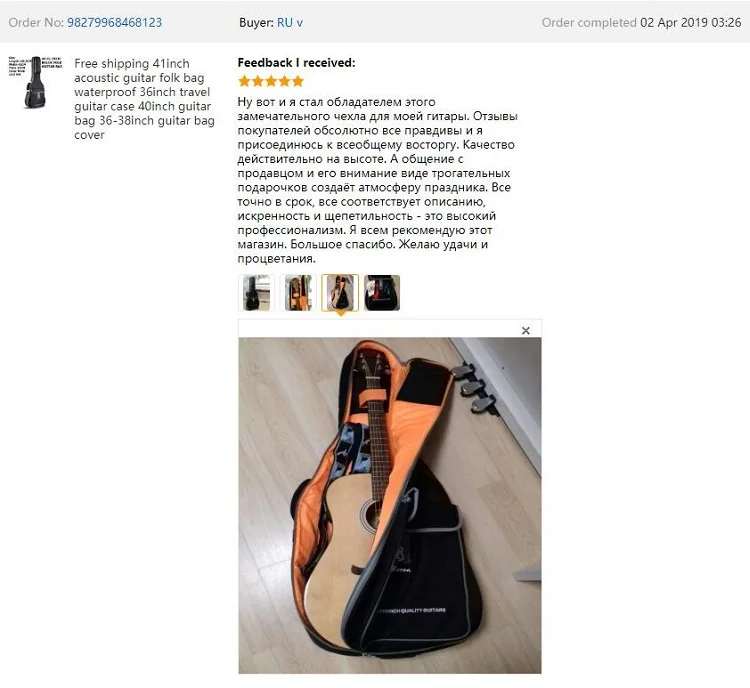Viewport: 750px width, 688px height.
Task: Click the second orange rating star
Action: pos(258,81)
